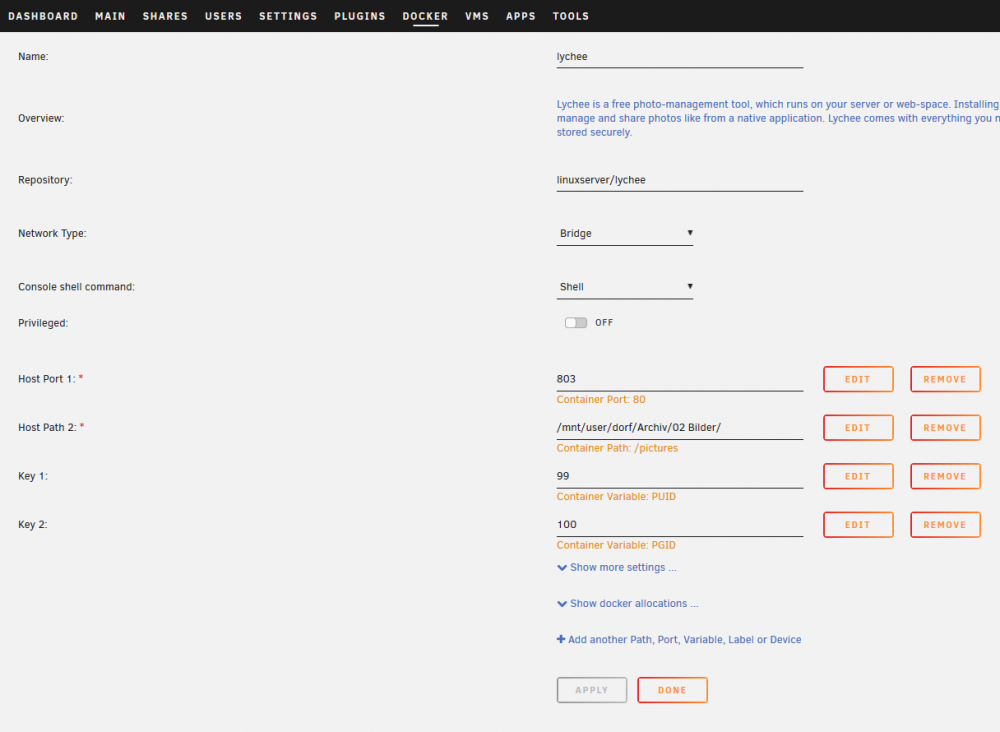1000x732 pixels.
Task: Click the Repository field linuxserver/lychee
Action: click(x=680, y=180)
